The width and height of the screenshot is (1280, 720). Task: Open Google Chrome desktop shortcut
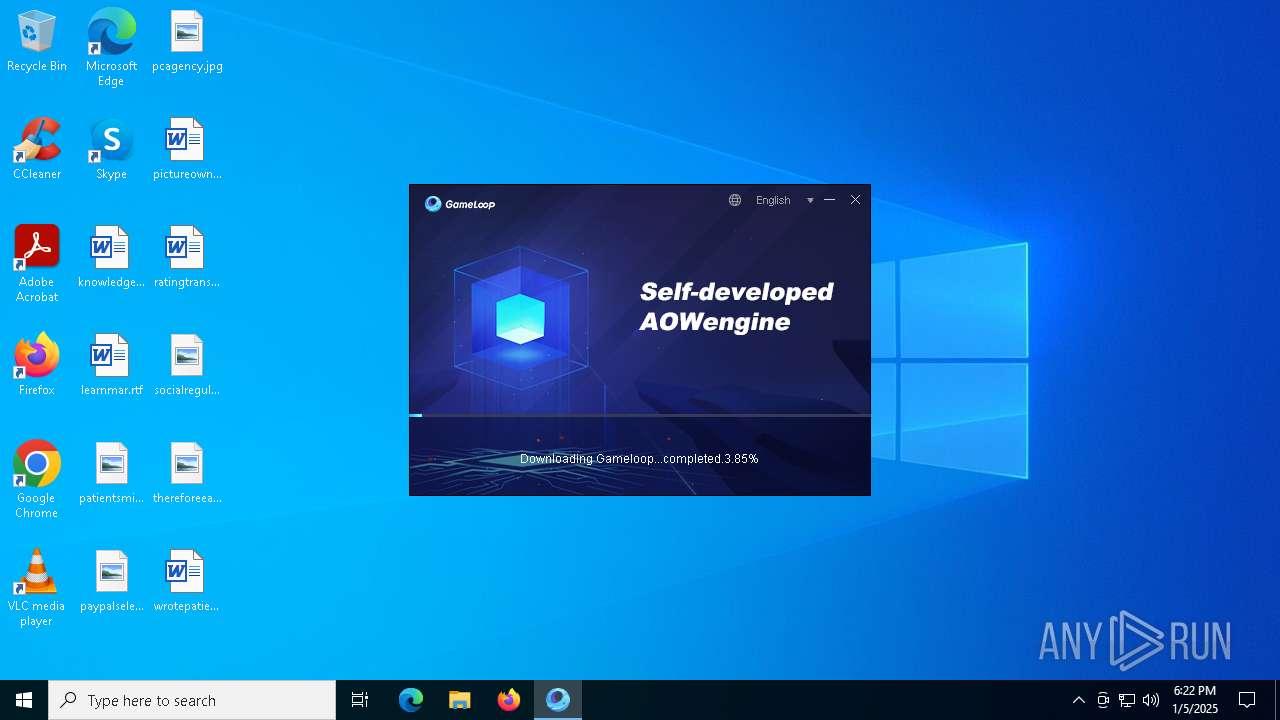tap(37, 480)
